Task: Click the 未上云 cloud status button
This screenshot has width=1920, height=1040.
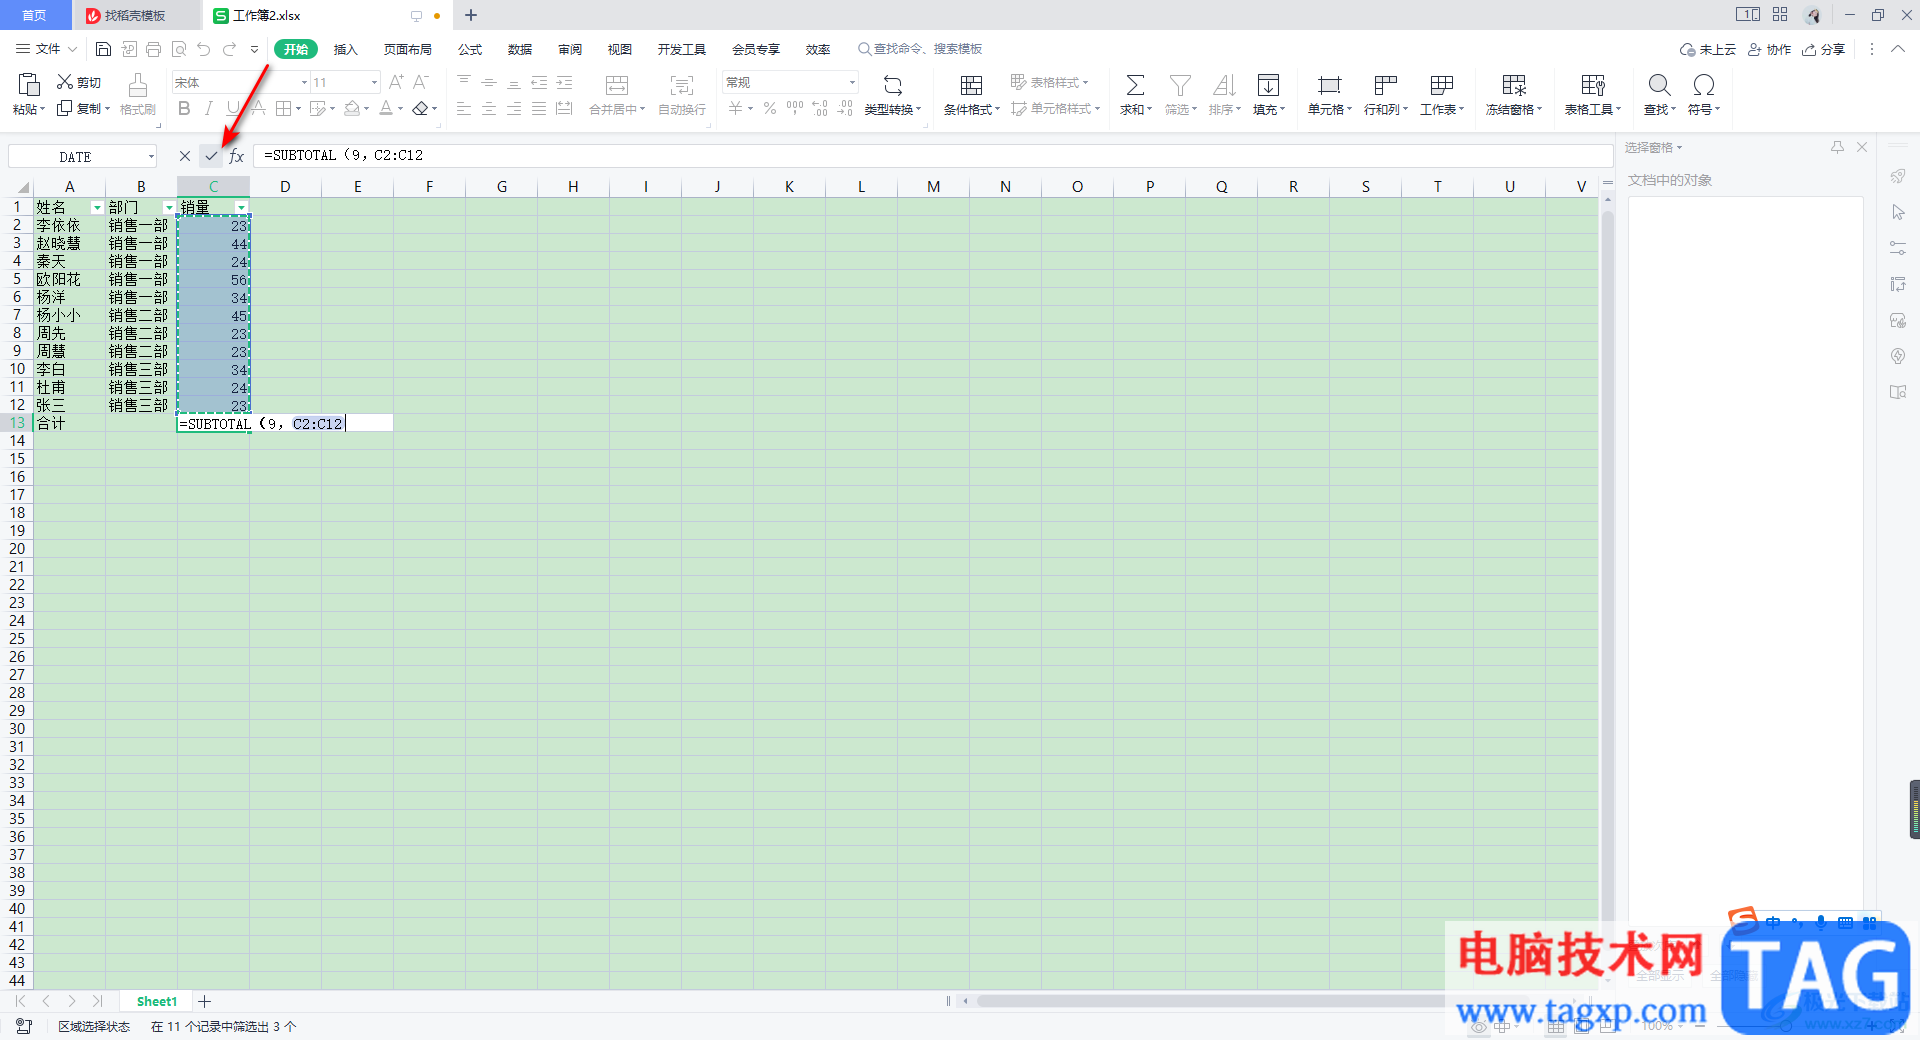Action: pyautogui.click(x=1708, y=49)
